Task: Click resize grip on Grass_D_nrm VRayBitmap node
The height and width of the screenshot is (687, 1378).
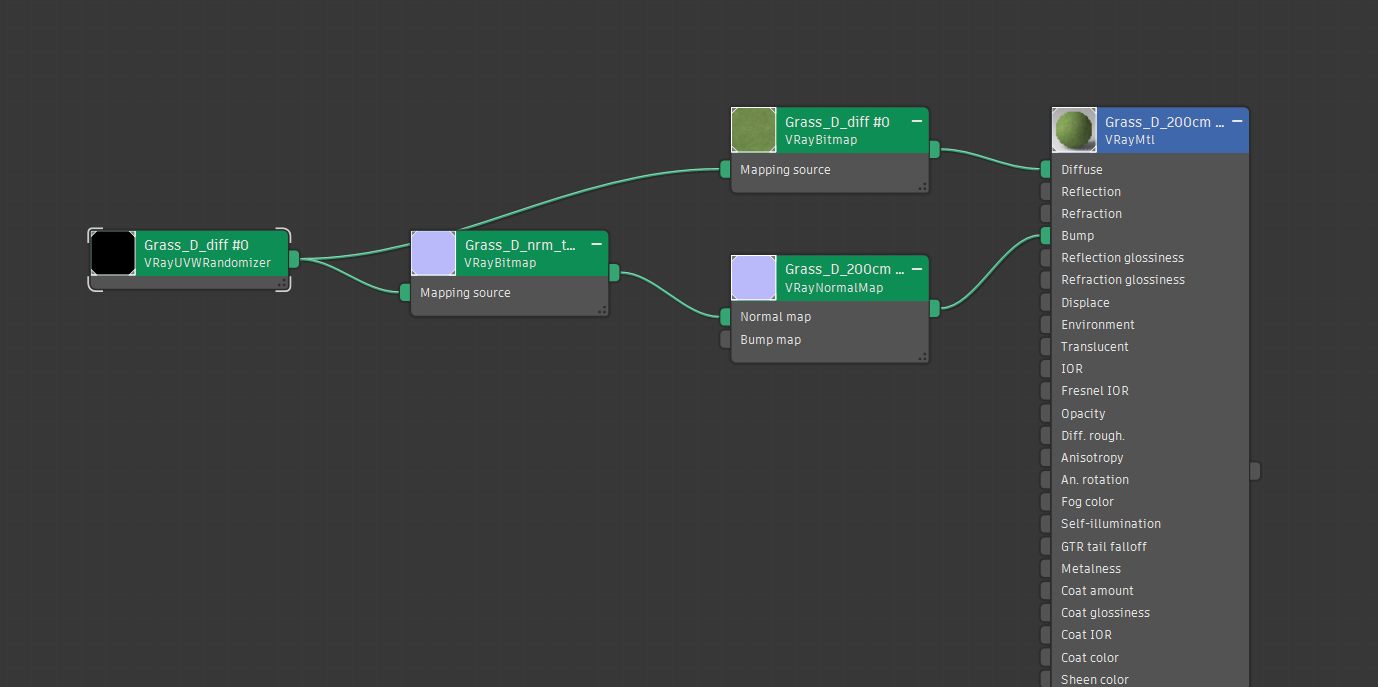Action: click(602, 310)
